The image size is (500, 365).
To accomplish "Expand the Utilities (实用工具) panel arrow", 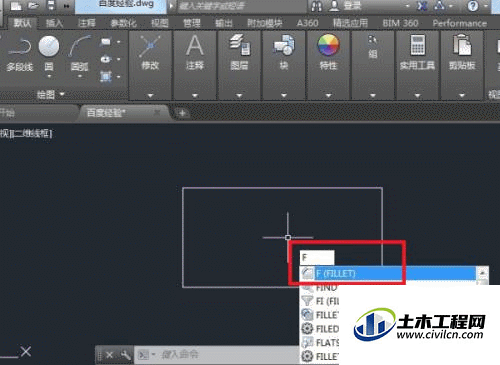I will tap(417, 96).
